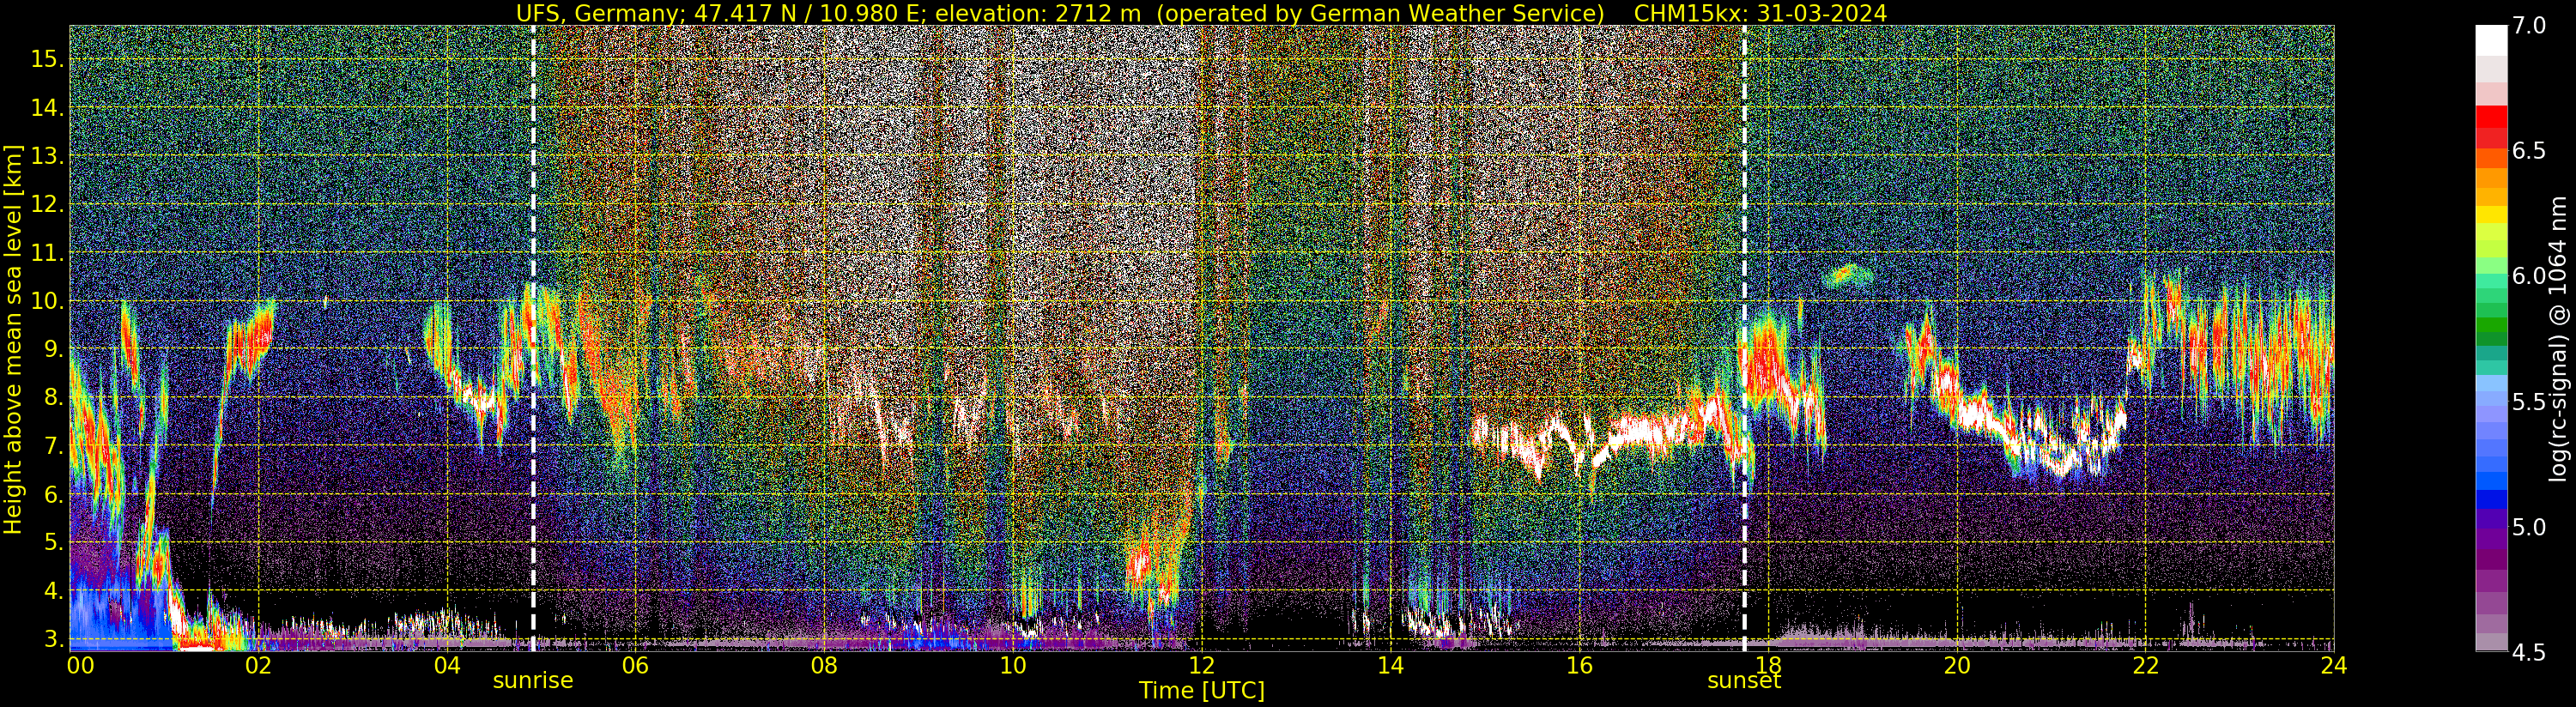
Task: Click the '10' time tick label
Action: (1013, 665)
